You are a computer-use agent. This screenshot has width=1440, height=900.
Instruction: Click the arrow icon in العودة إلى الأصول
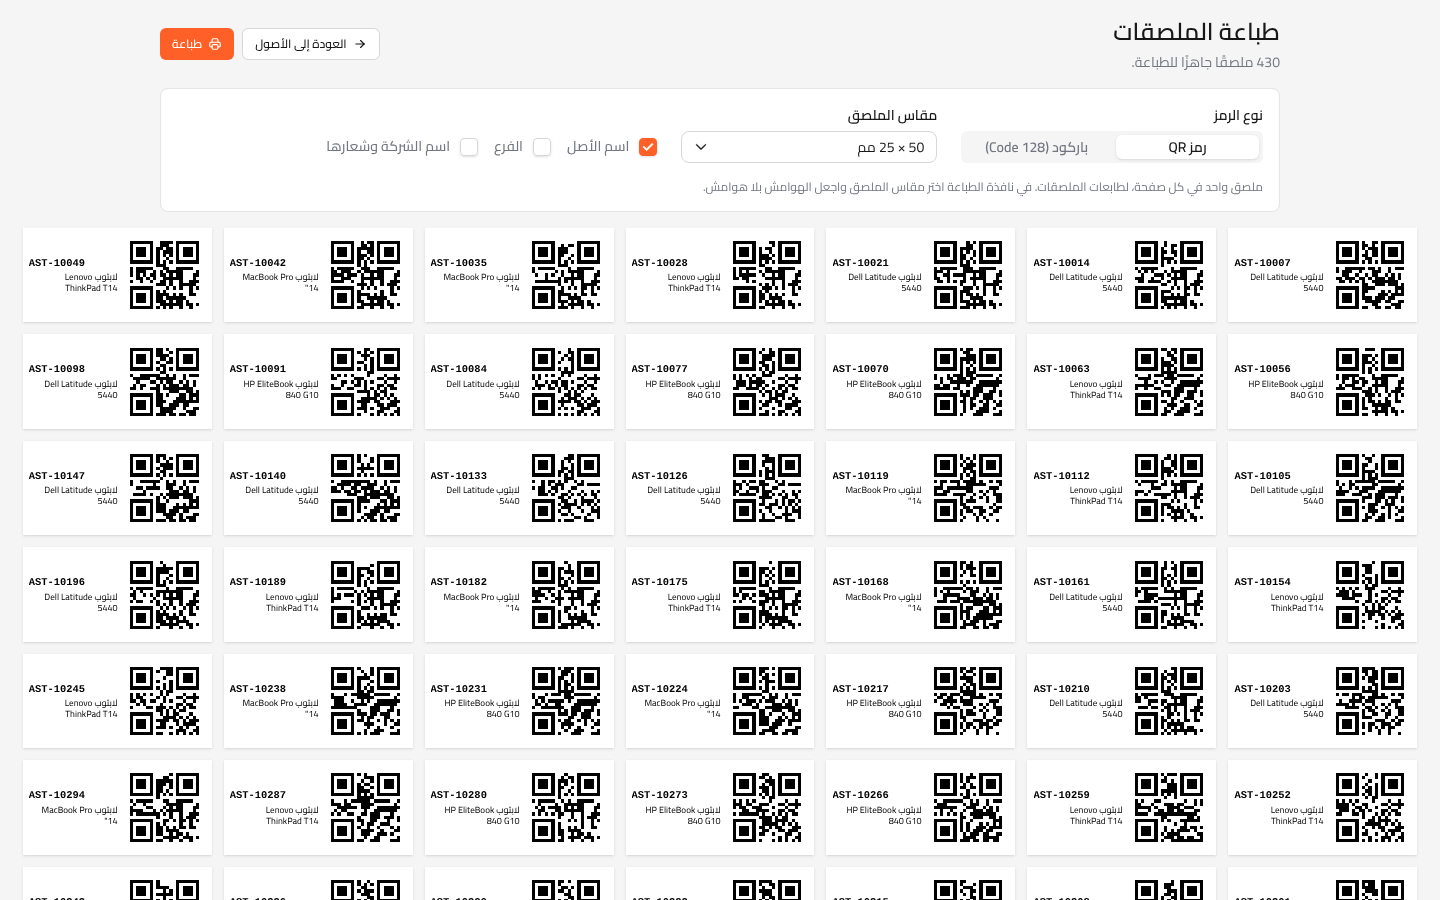point(360,44)
